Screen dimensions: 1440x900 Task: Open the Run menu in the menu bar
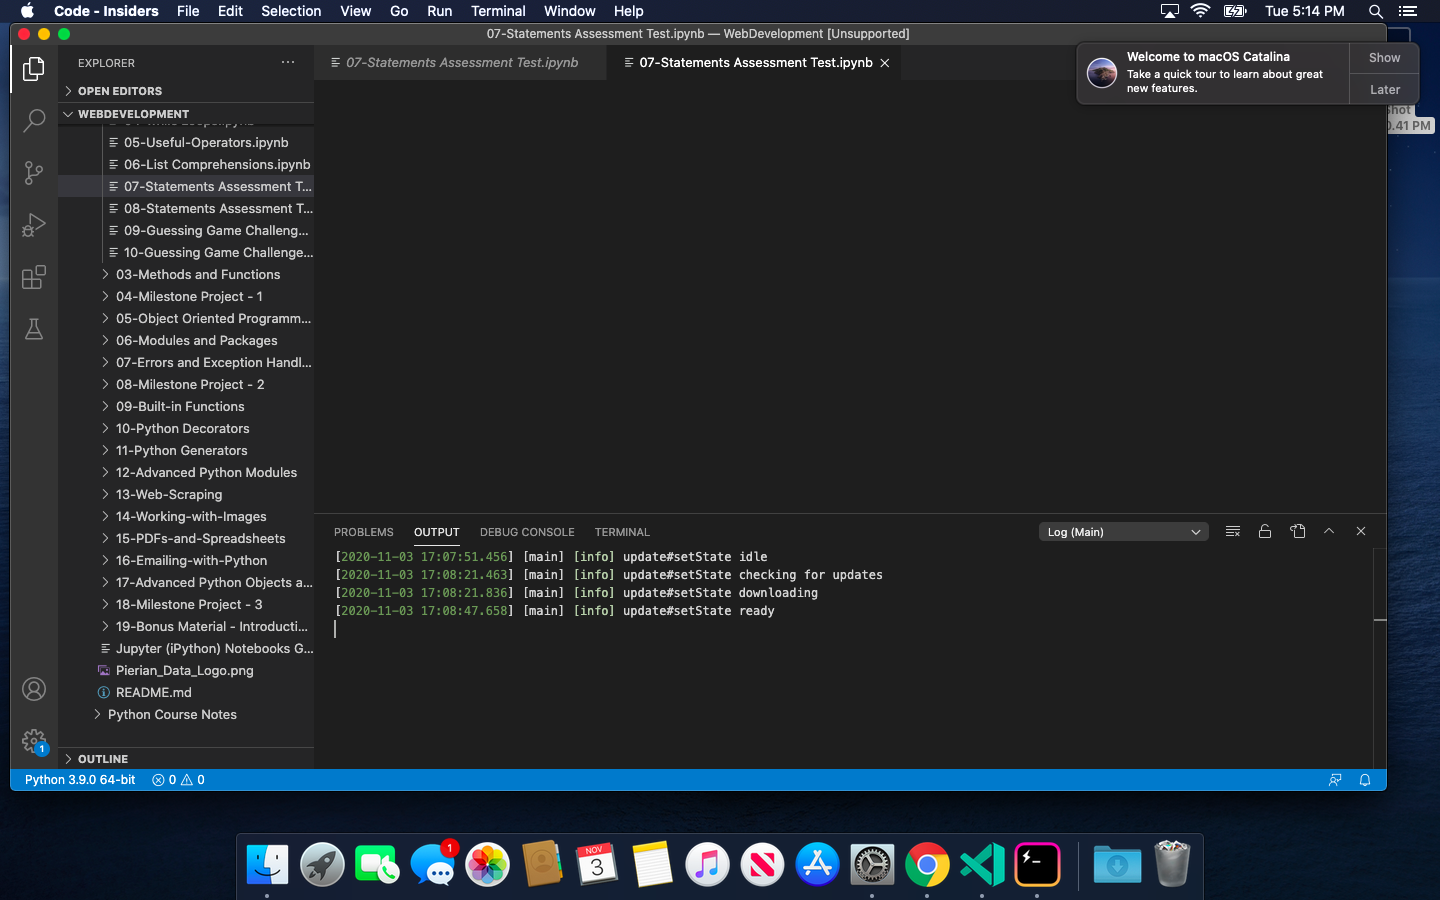pos(439,11)
